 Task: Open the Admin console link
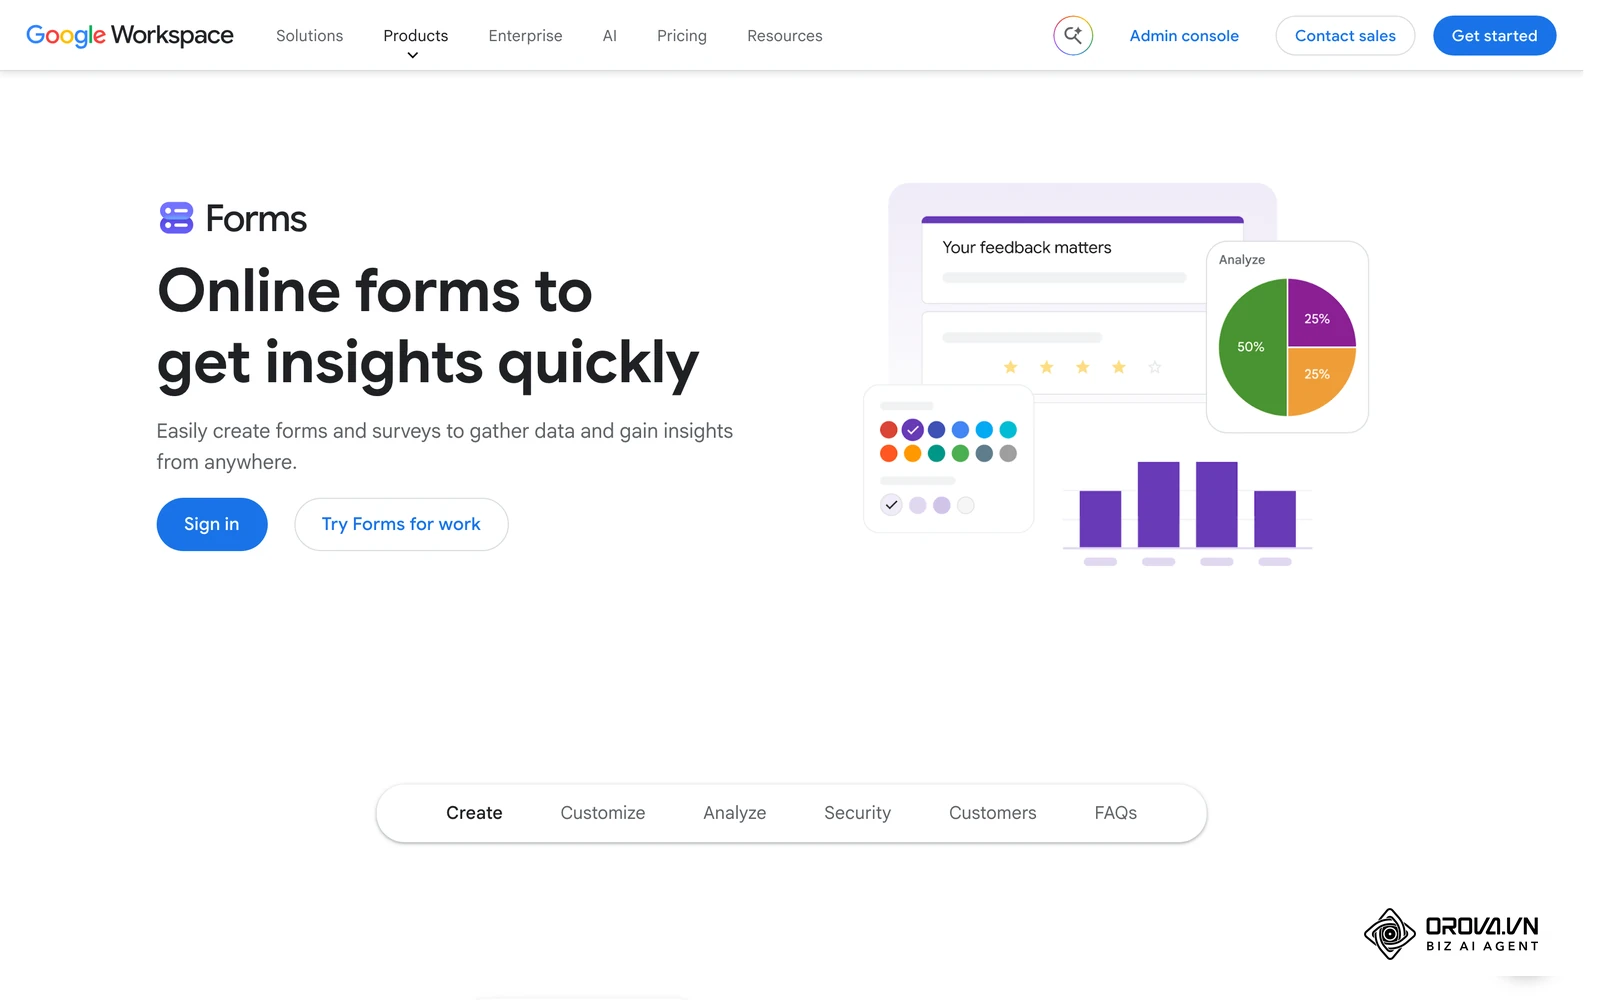click(x=1184, y=36)
